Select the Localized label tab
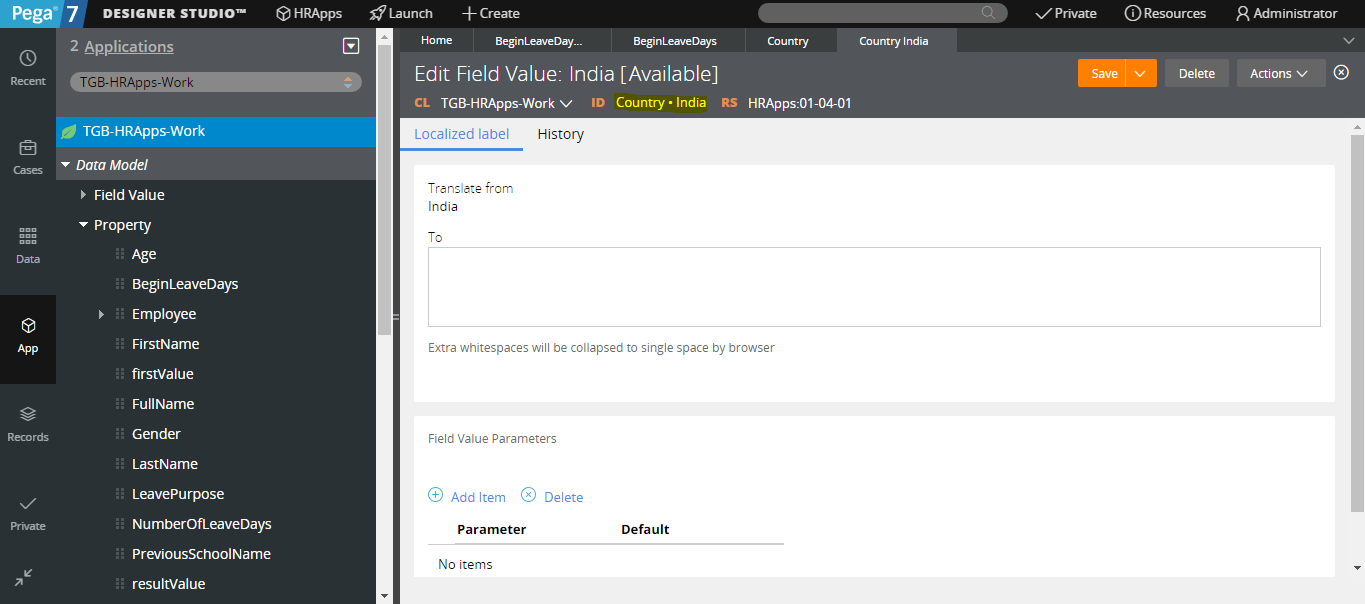This screenshot has height=604, width=1365. pos(461,134)
